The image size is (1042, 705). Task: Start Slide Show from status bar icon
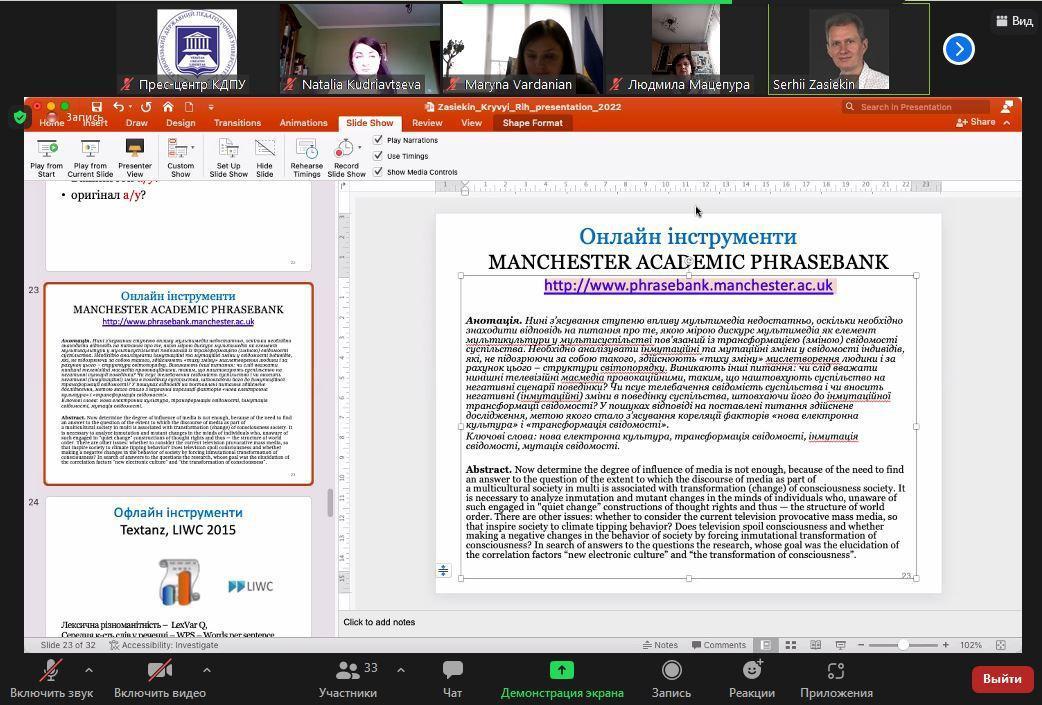coord(840,645)
